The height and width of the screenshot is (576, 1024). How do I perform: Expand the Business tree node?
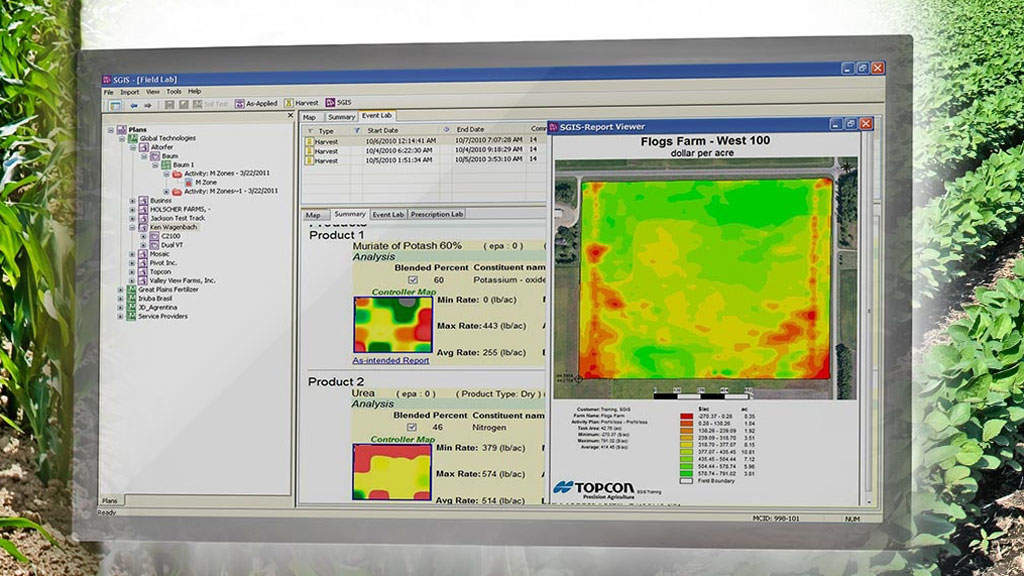pyautogui.click(x=133, y=201)
